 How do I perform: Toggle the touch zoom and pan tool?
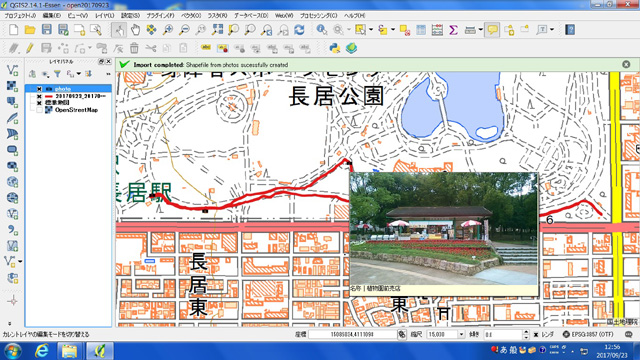tap(119, 30)
